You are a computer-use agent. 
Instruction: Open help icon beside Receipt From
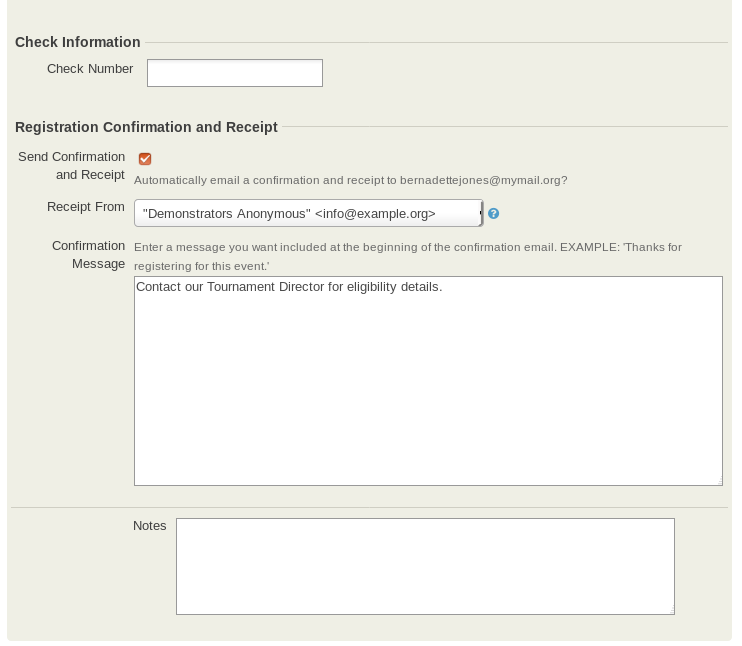tap(493, 214)
